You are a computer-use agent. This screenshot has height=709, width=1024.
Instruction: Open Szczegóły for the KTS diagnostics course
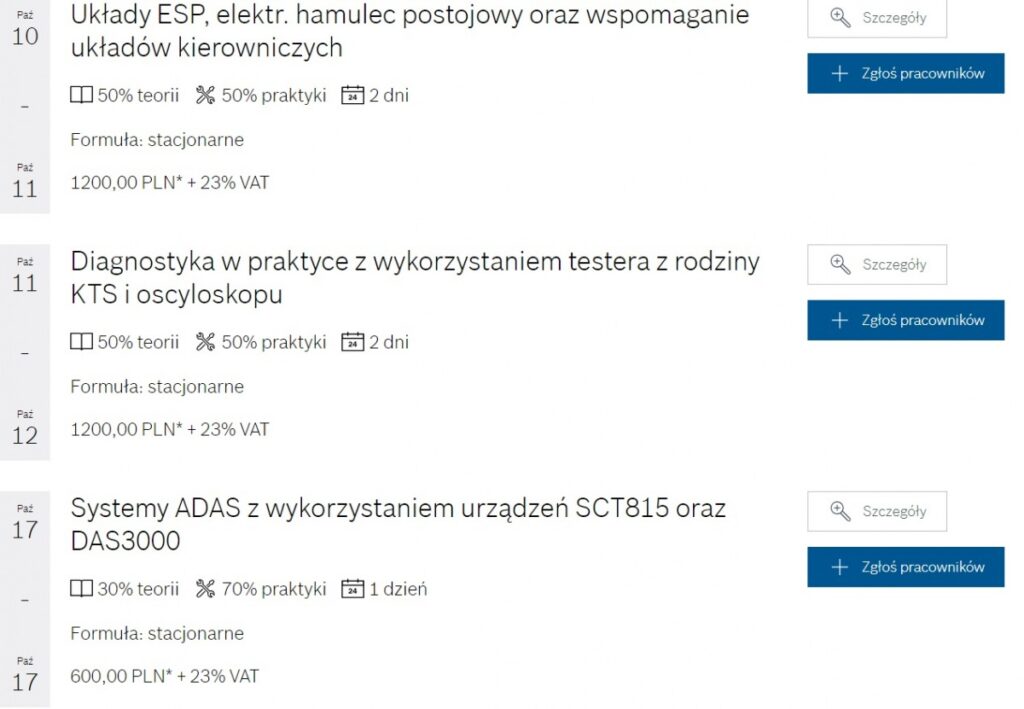coord(876,265)
